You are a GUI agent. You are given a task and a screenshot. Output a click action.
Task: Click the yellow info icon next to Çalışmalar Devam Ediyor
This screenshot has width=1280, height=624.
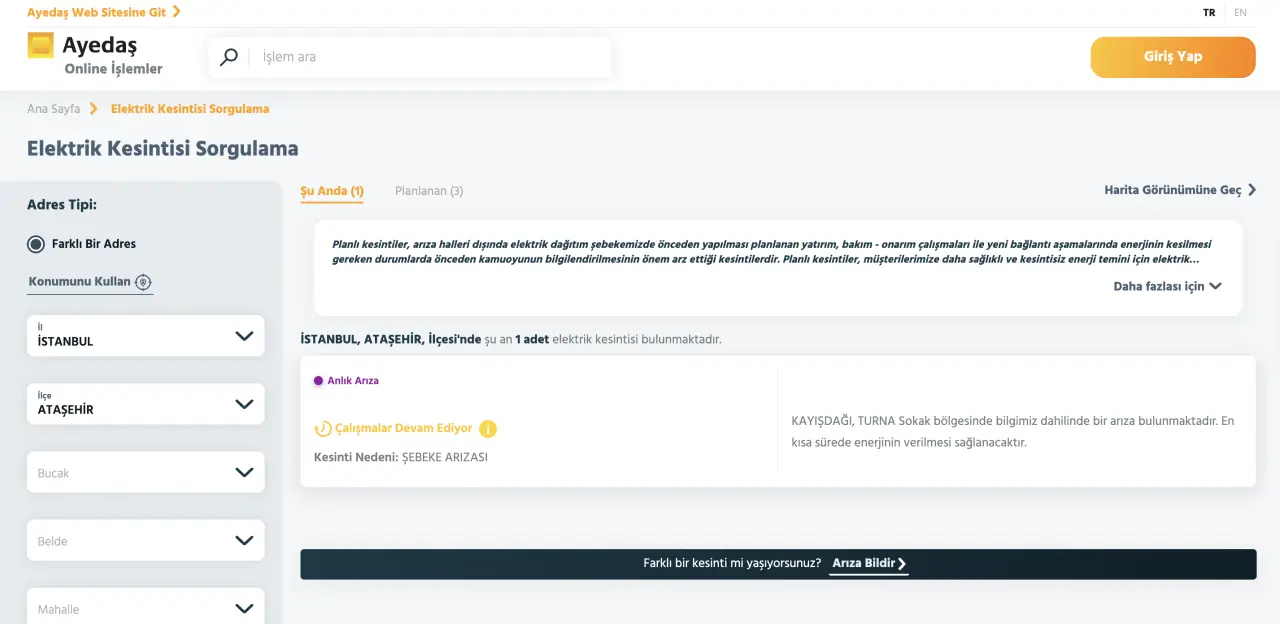tap(488, 429)
